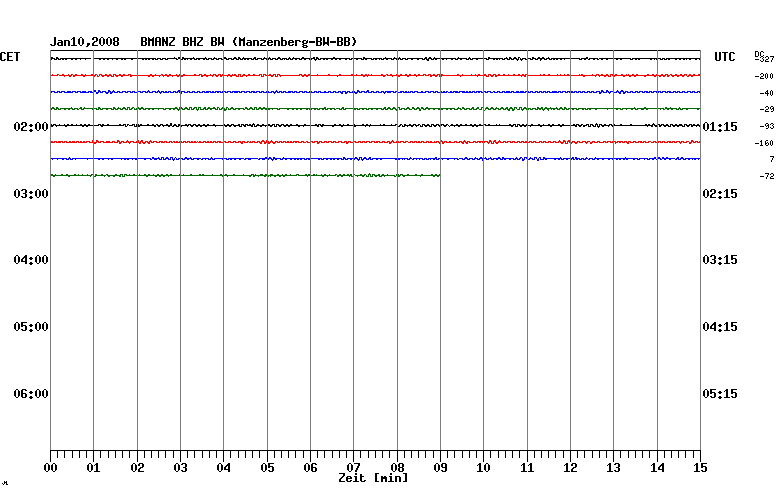The image size is (780, 494).
Task: Select minute label 13 on the bottom axis
Action: pyautogui.click(x=613, y=468)
